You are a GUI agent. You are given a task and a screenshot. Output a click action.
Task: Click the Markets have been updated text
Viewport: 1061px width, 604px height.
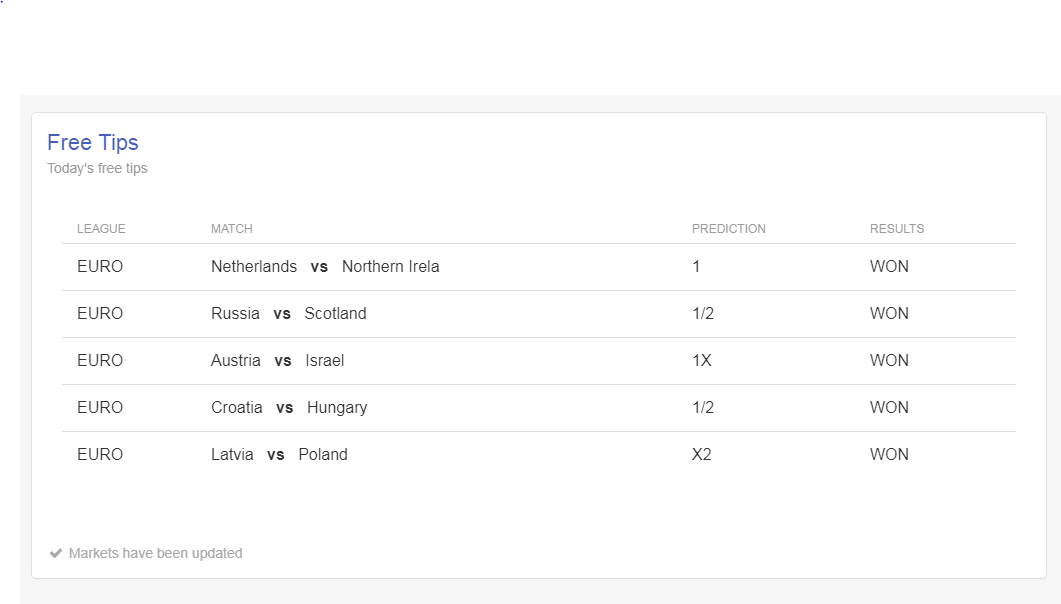(x=156, y=553)
